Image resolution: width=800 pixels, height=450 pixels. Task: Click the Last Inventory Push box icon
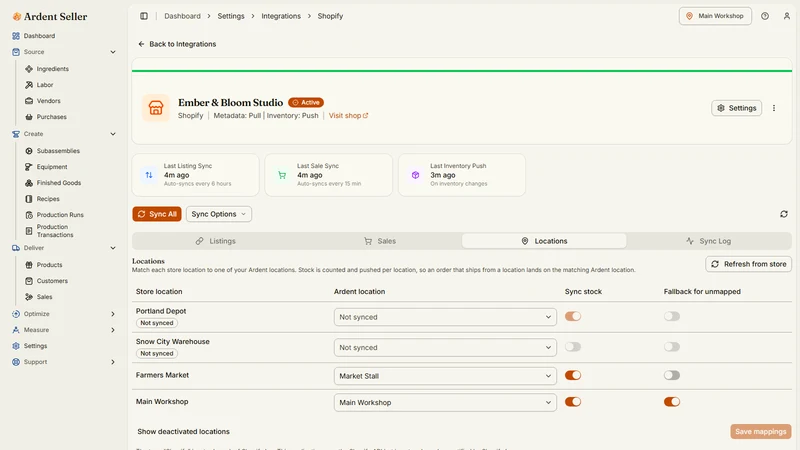click(415, 175)
